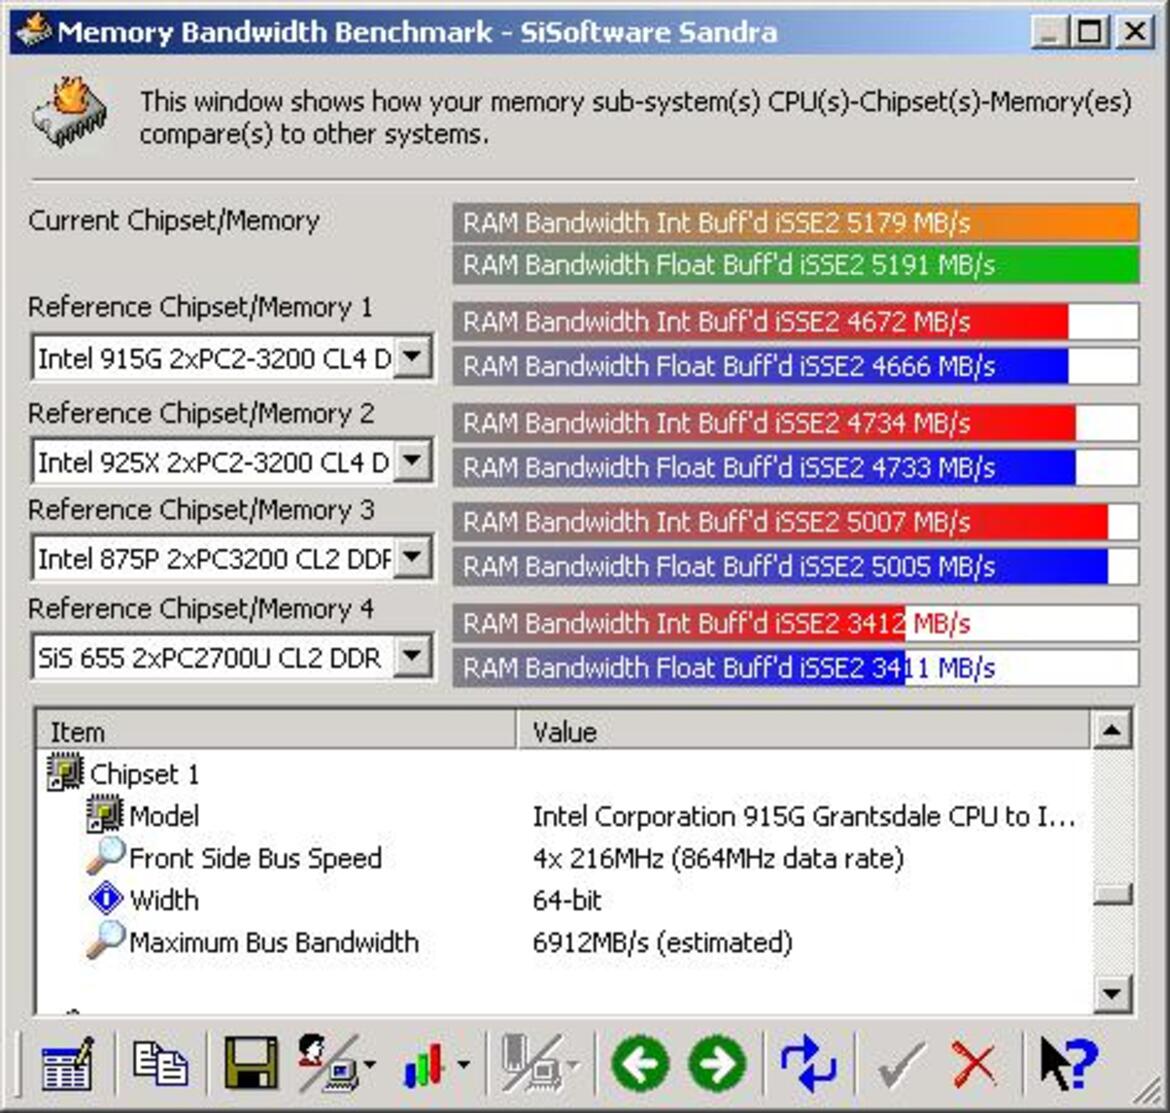Click the value 6912MB/s (estimated)
Screen dimensions: 1170x1113
tap(662, 943)
